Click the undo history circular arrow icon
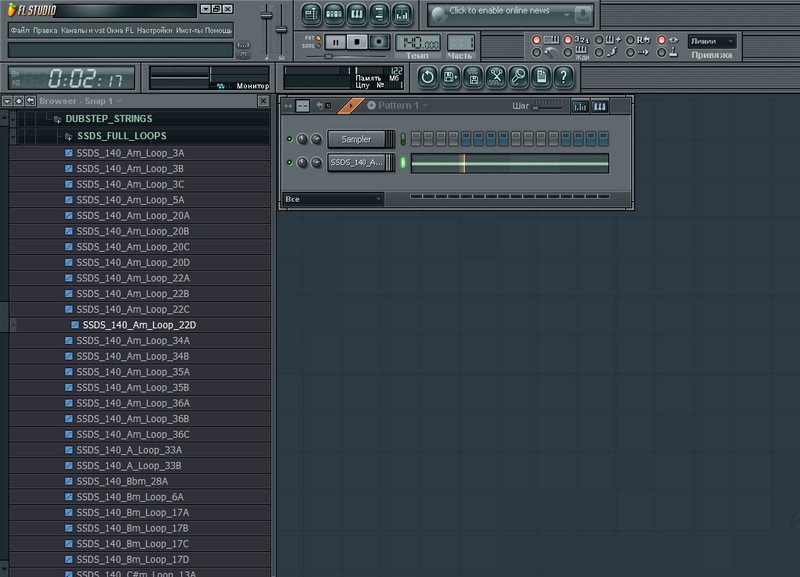The width and height of the screenshot is (800, 577). (x=427, y=76)
